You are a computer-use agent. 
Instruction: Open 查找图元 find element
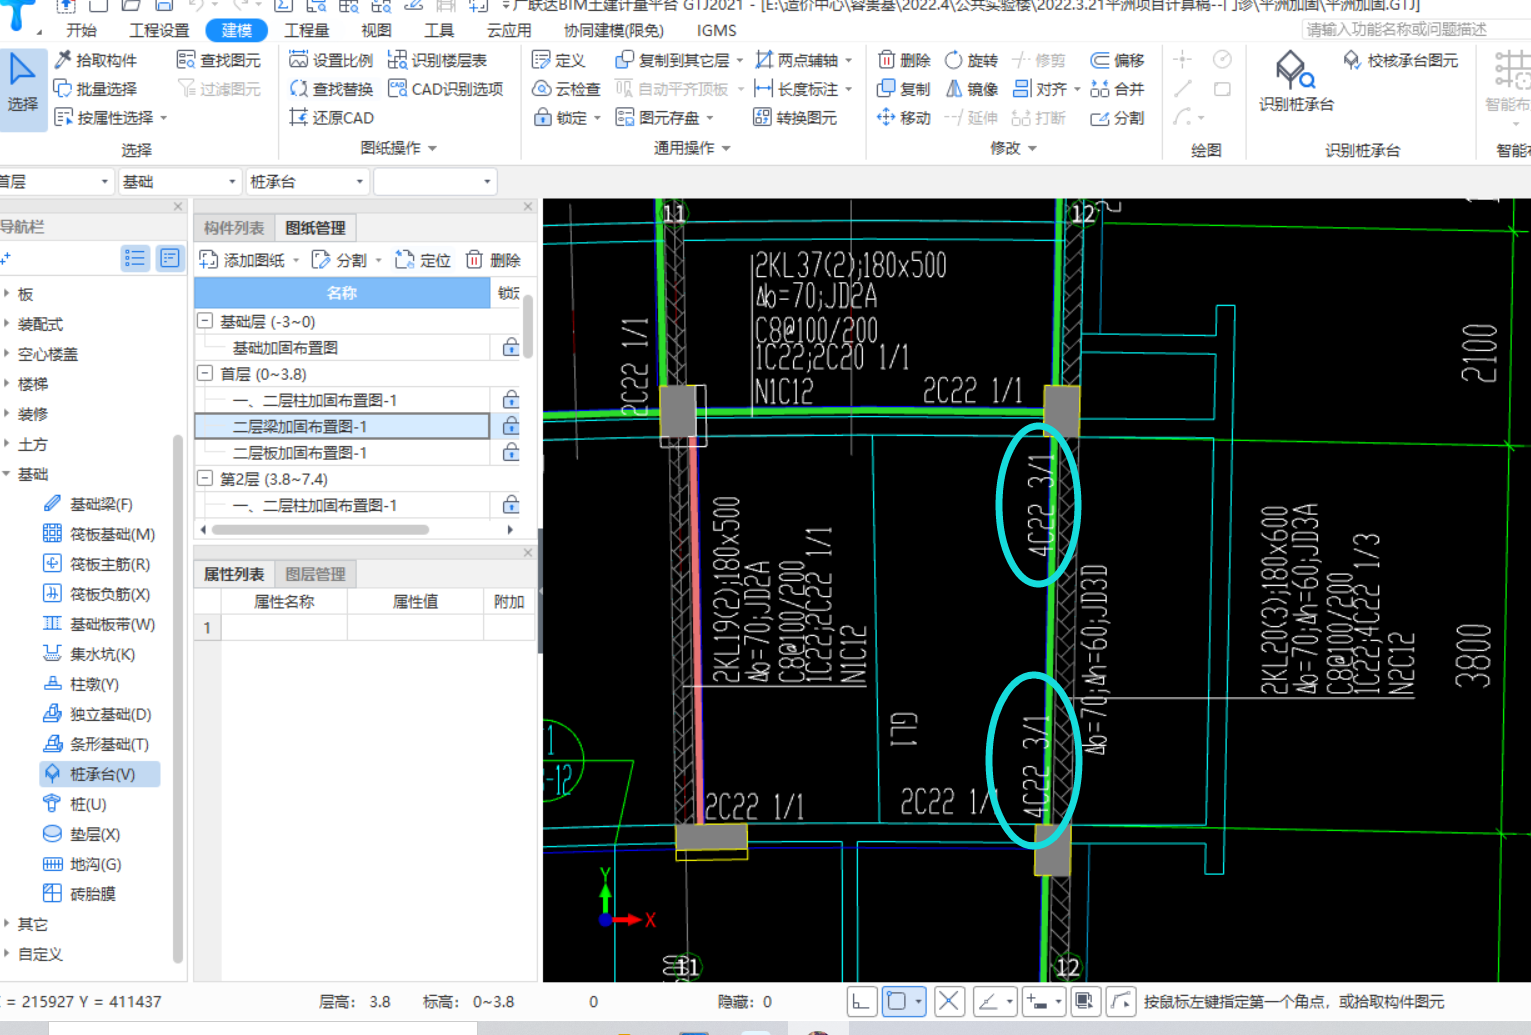coord(219,60)
